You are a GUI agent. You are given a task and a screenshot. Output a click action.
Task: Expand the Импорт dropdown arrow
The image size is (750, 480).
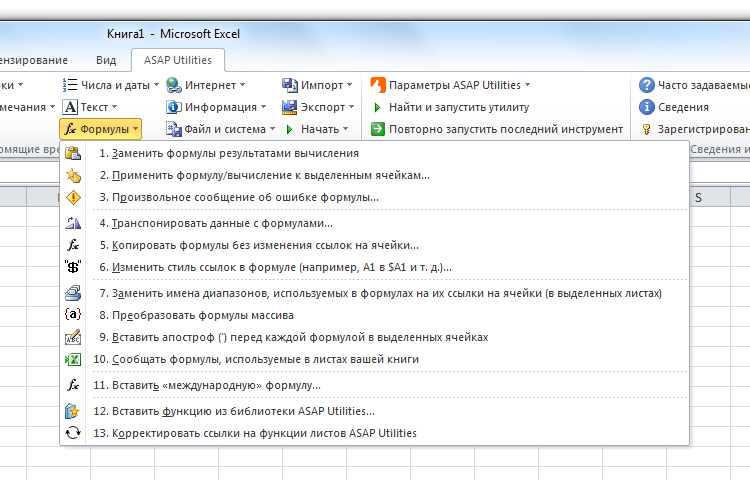click(x=350, y=85)
